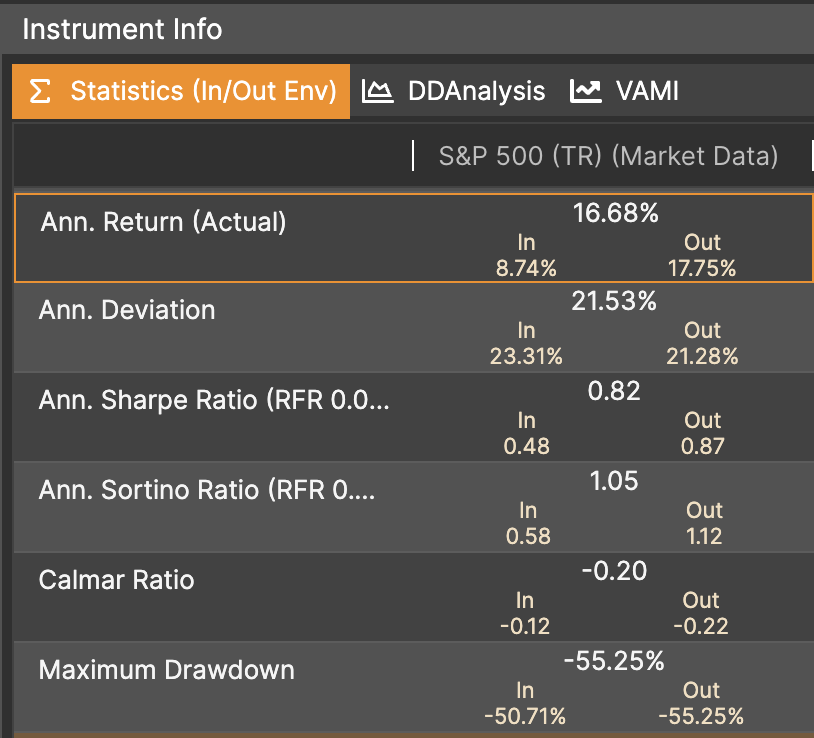Viewport: 814px width, 738px height.
Task: Click the sigma icon on Statistics tab
Action: tap(39, 92)
